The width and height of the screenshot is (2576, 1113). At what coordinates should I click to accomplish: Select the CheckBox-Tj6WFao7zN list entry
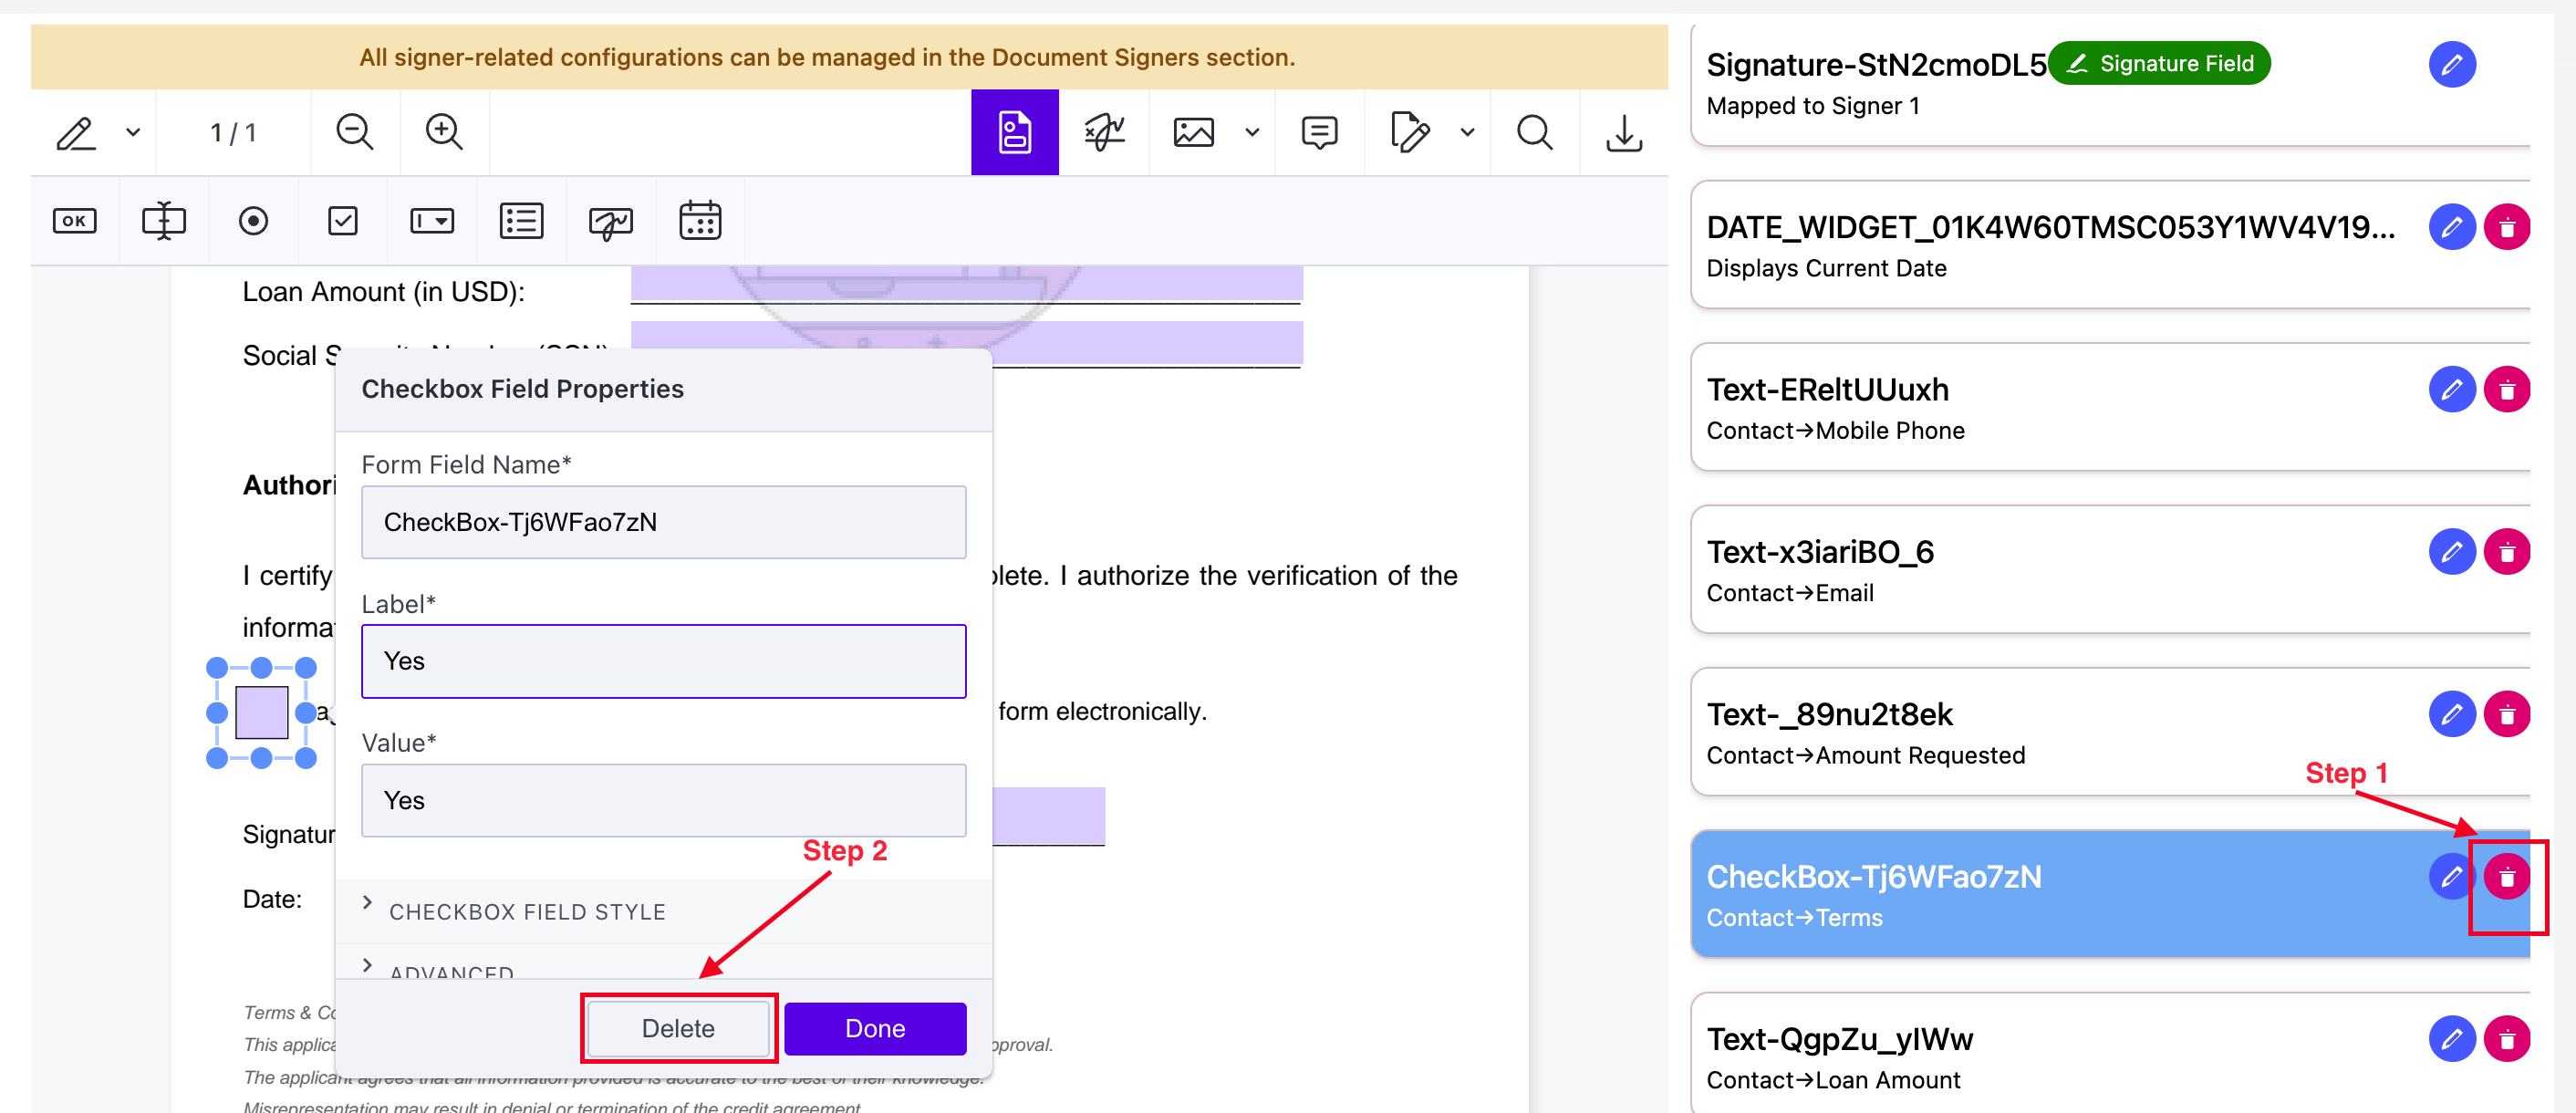click(2110, 894)
